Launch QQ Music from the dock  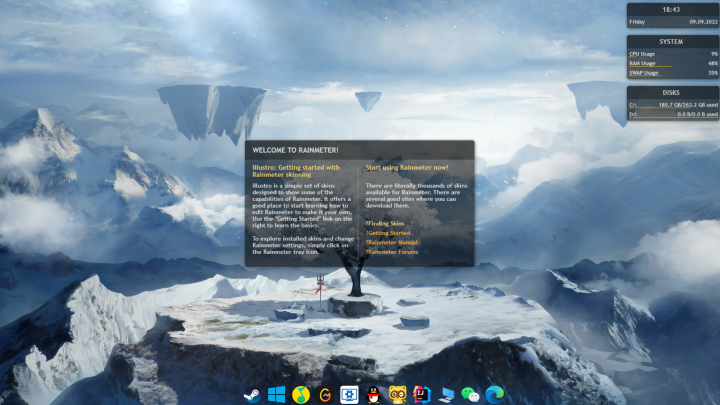(x=300, y=394)
